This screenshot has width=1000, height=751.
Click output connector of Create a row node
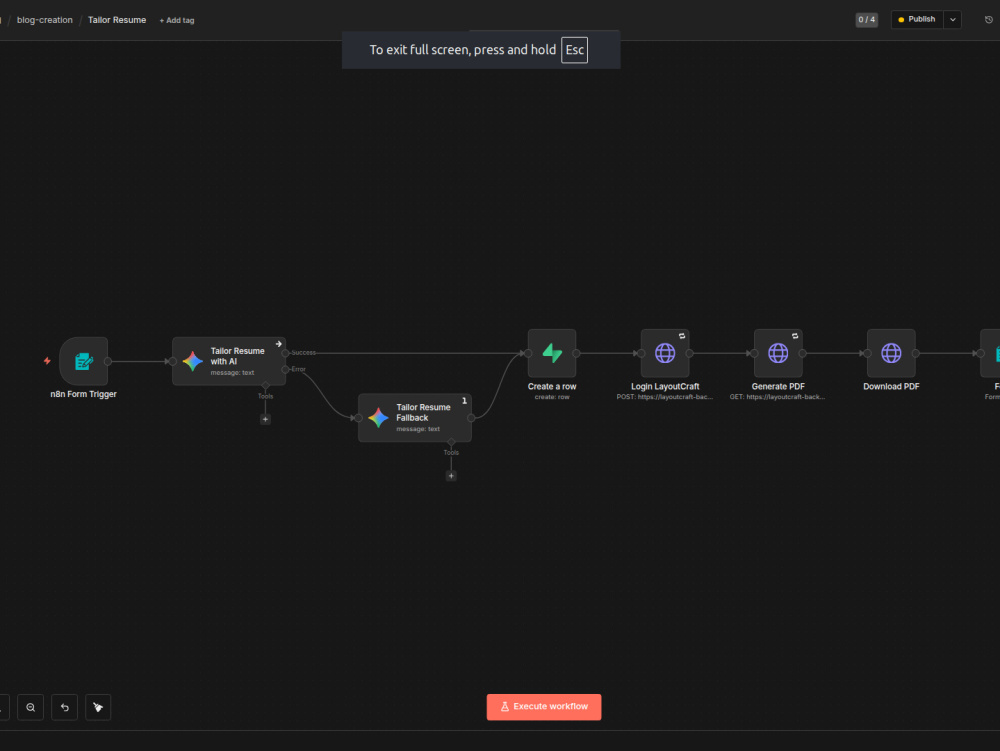tap(577, 353)
